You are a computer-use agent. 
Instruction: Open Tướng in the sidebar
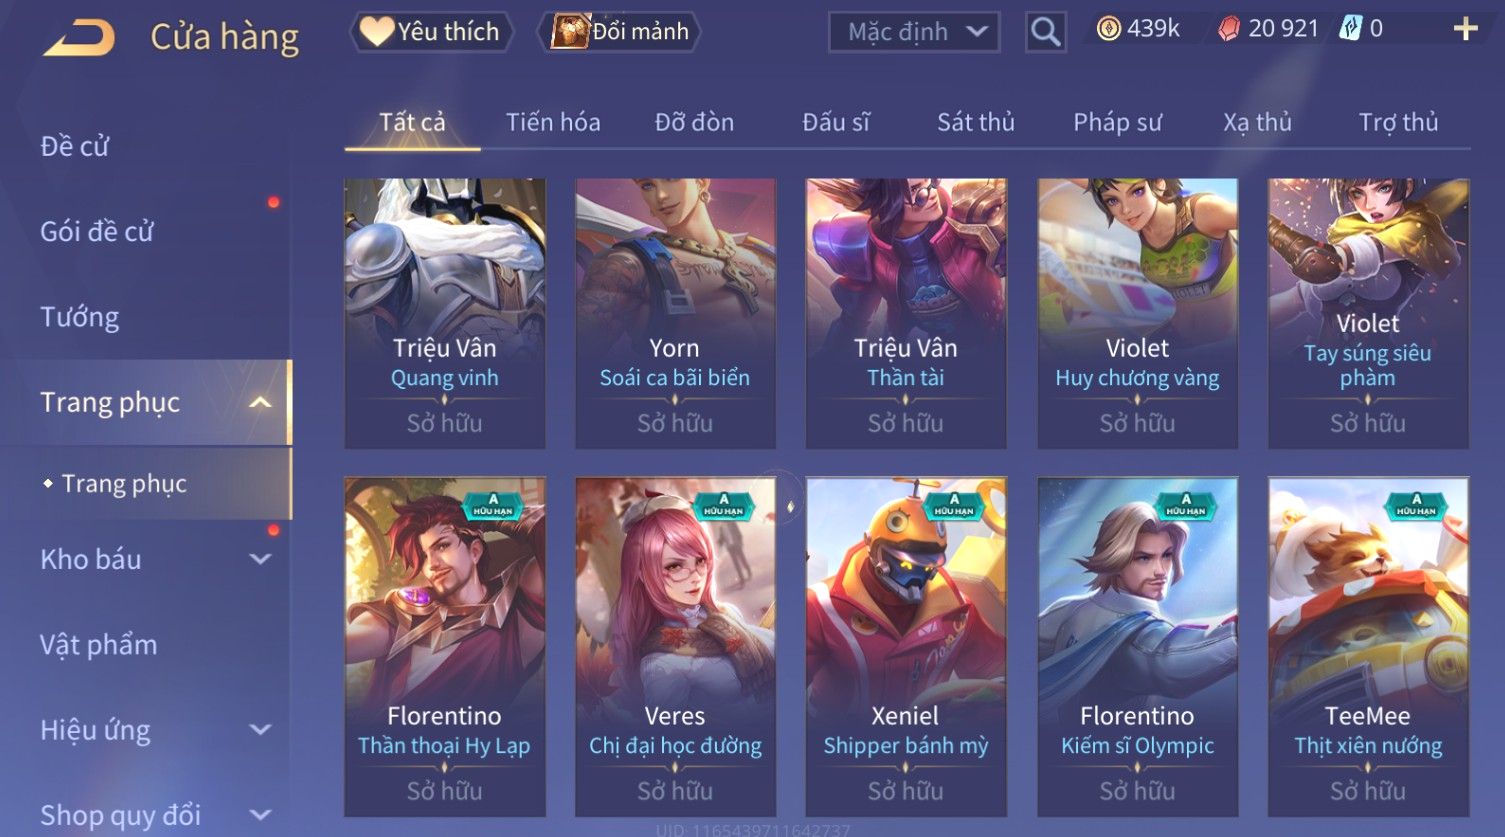pos(80,317)
